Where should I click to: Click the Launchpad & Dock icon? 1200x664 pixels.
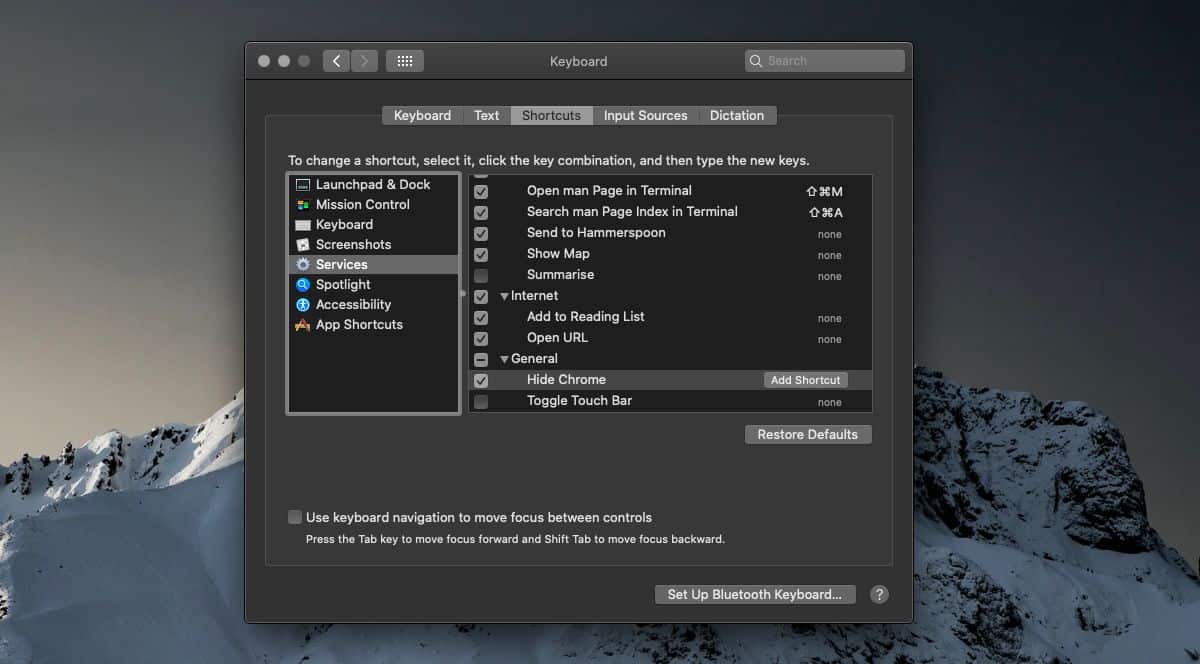pyautogui.click(x=303, y=185)
